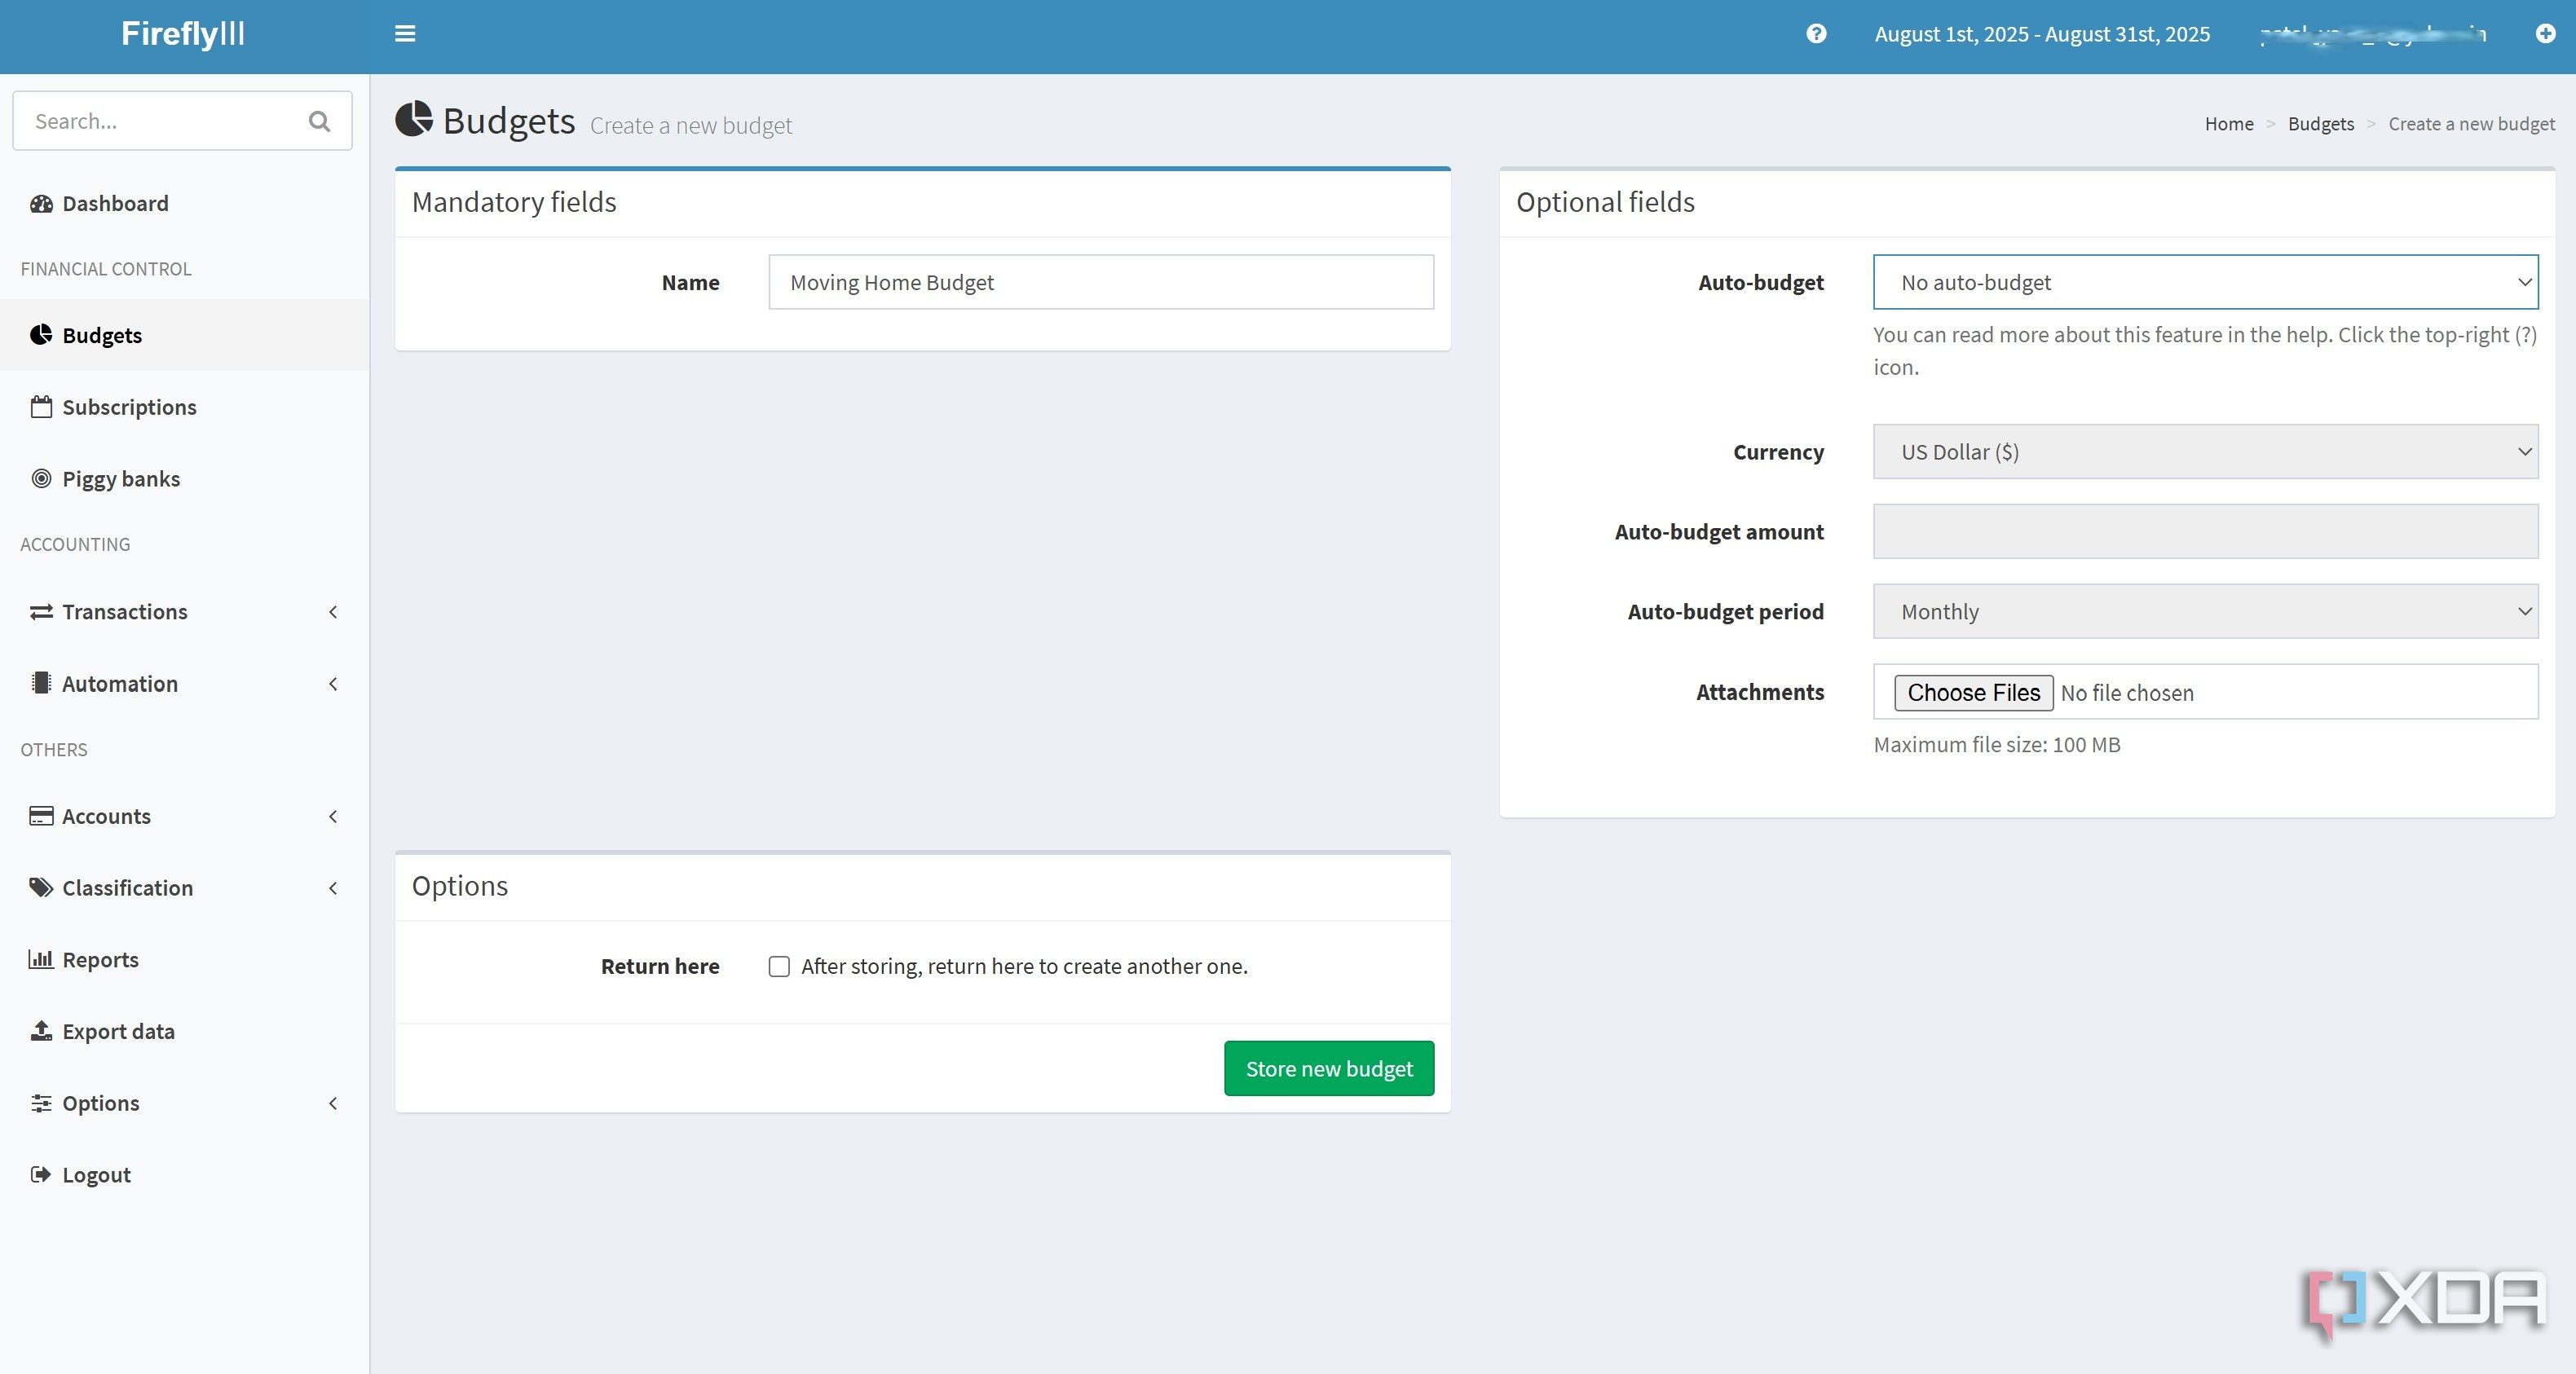This screenshot has height=1374, width=2576.
Task: Enable the Return here checkbox
Action: (779, 966)
